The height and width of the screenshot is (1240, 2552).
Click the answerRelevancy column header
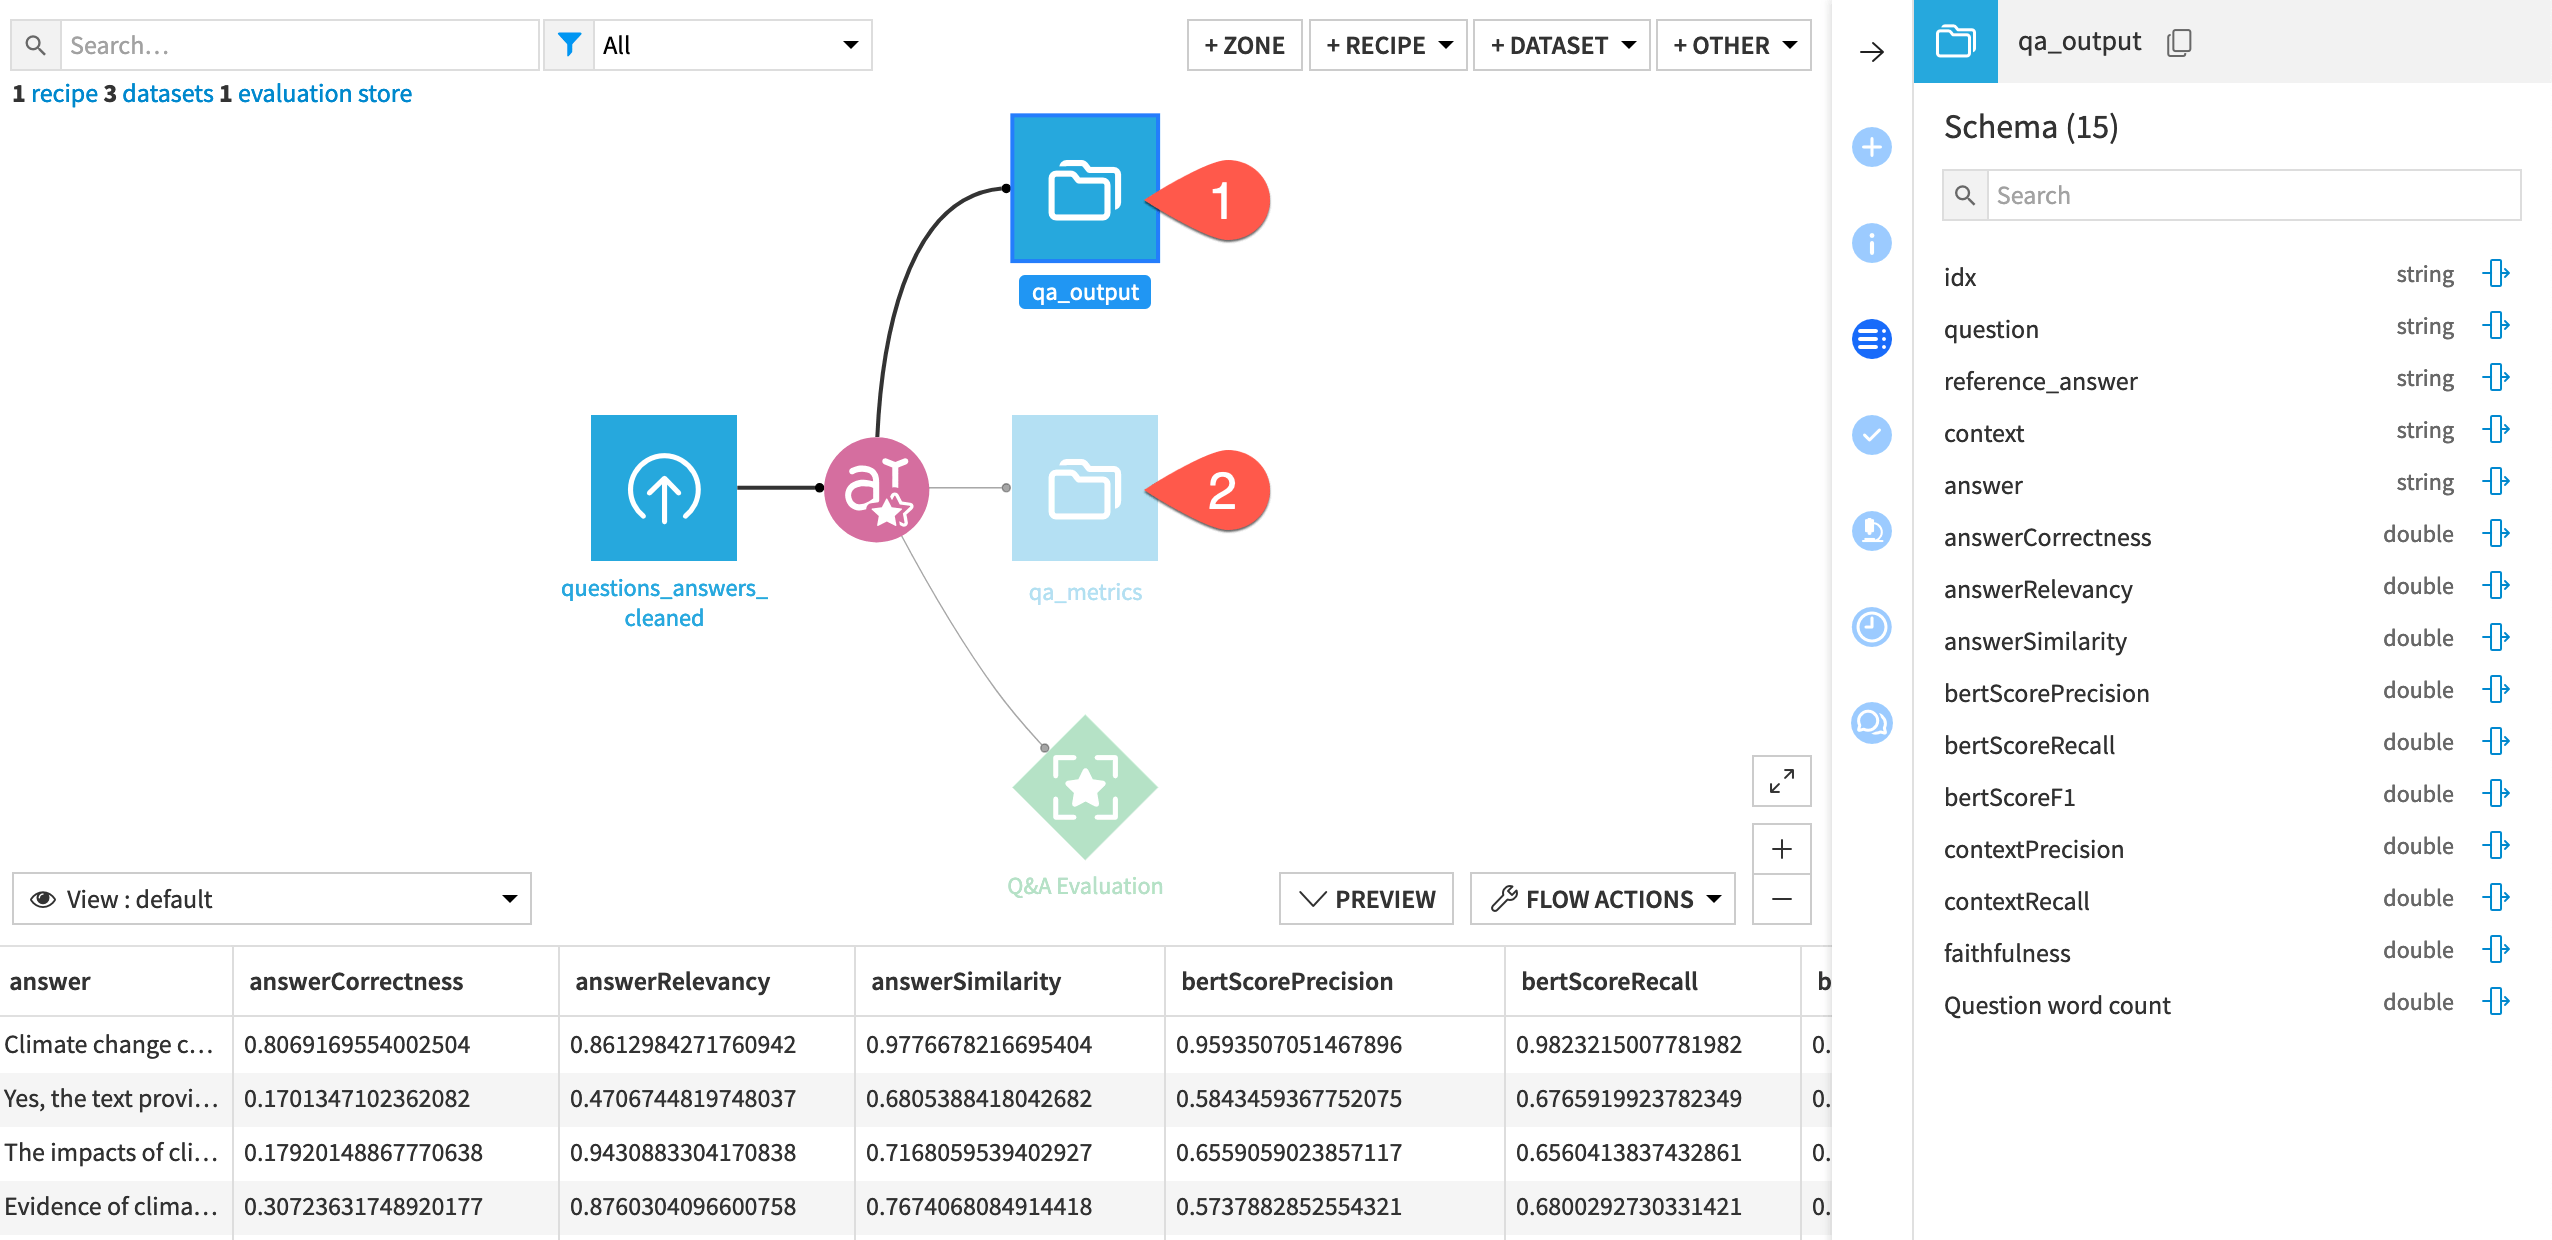[706, 981]
